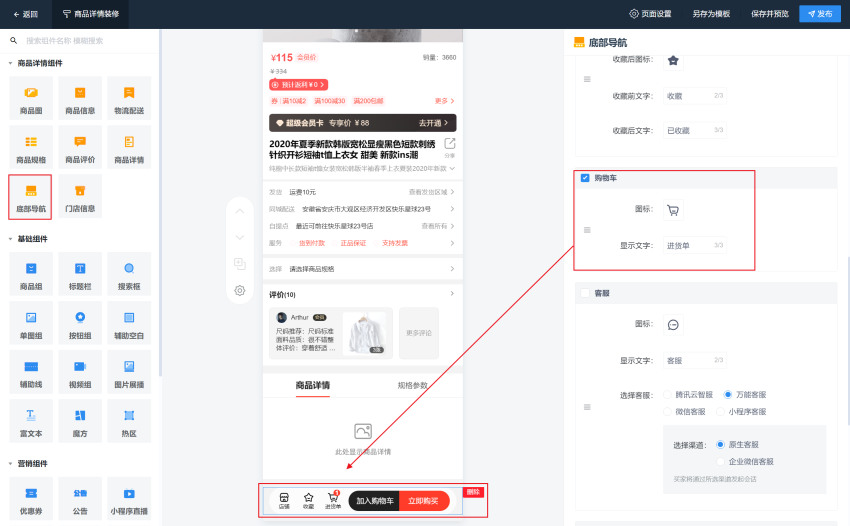The height and width of the screenshot is (526, 850).
Task: Expand the 评价(10) reviews arrow
Action: tap(452, 294)
